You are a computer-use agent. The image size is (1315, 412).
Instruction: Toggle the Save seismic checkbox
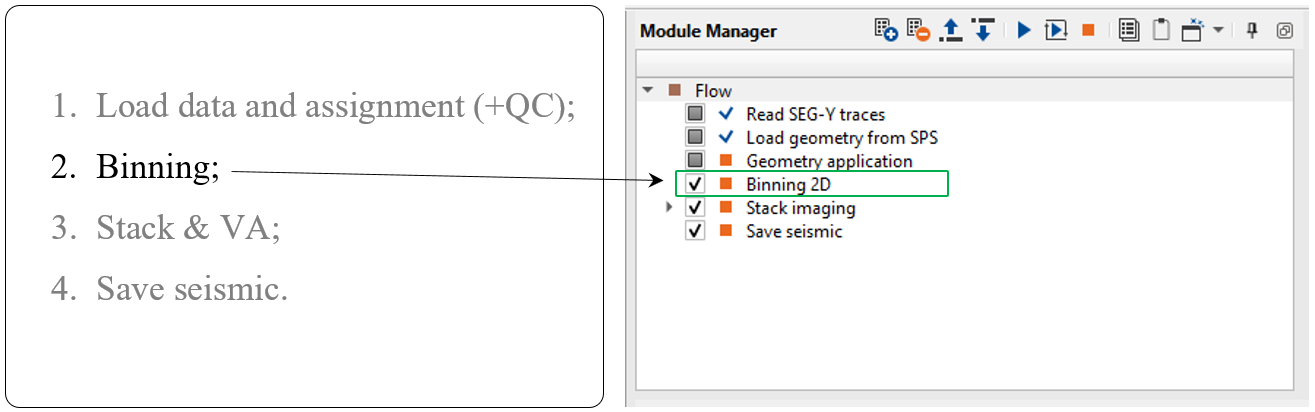click(x=696, y=231)
